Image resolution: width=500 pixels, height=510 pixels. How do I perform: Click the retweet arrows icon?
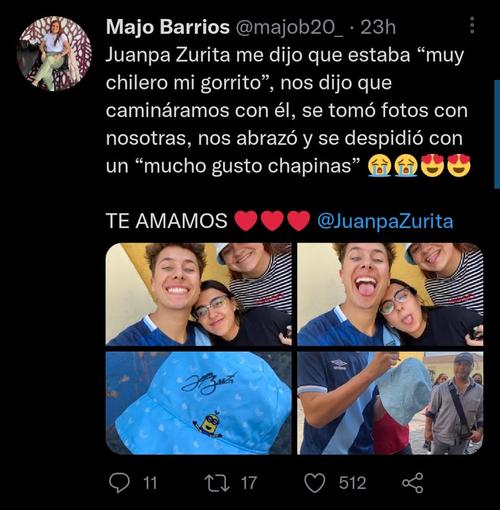tap(217, 483)
